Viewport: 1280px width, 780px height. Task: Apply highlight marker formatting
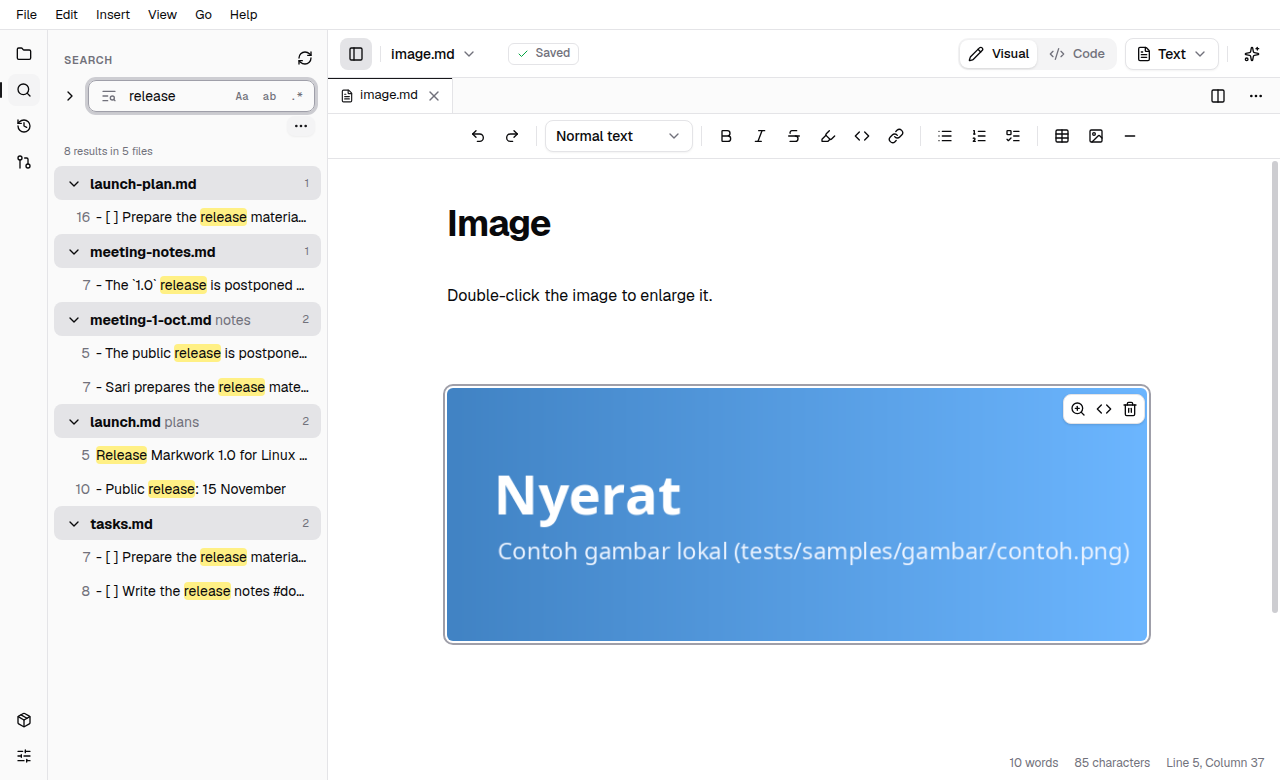coord(828,136)
